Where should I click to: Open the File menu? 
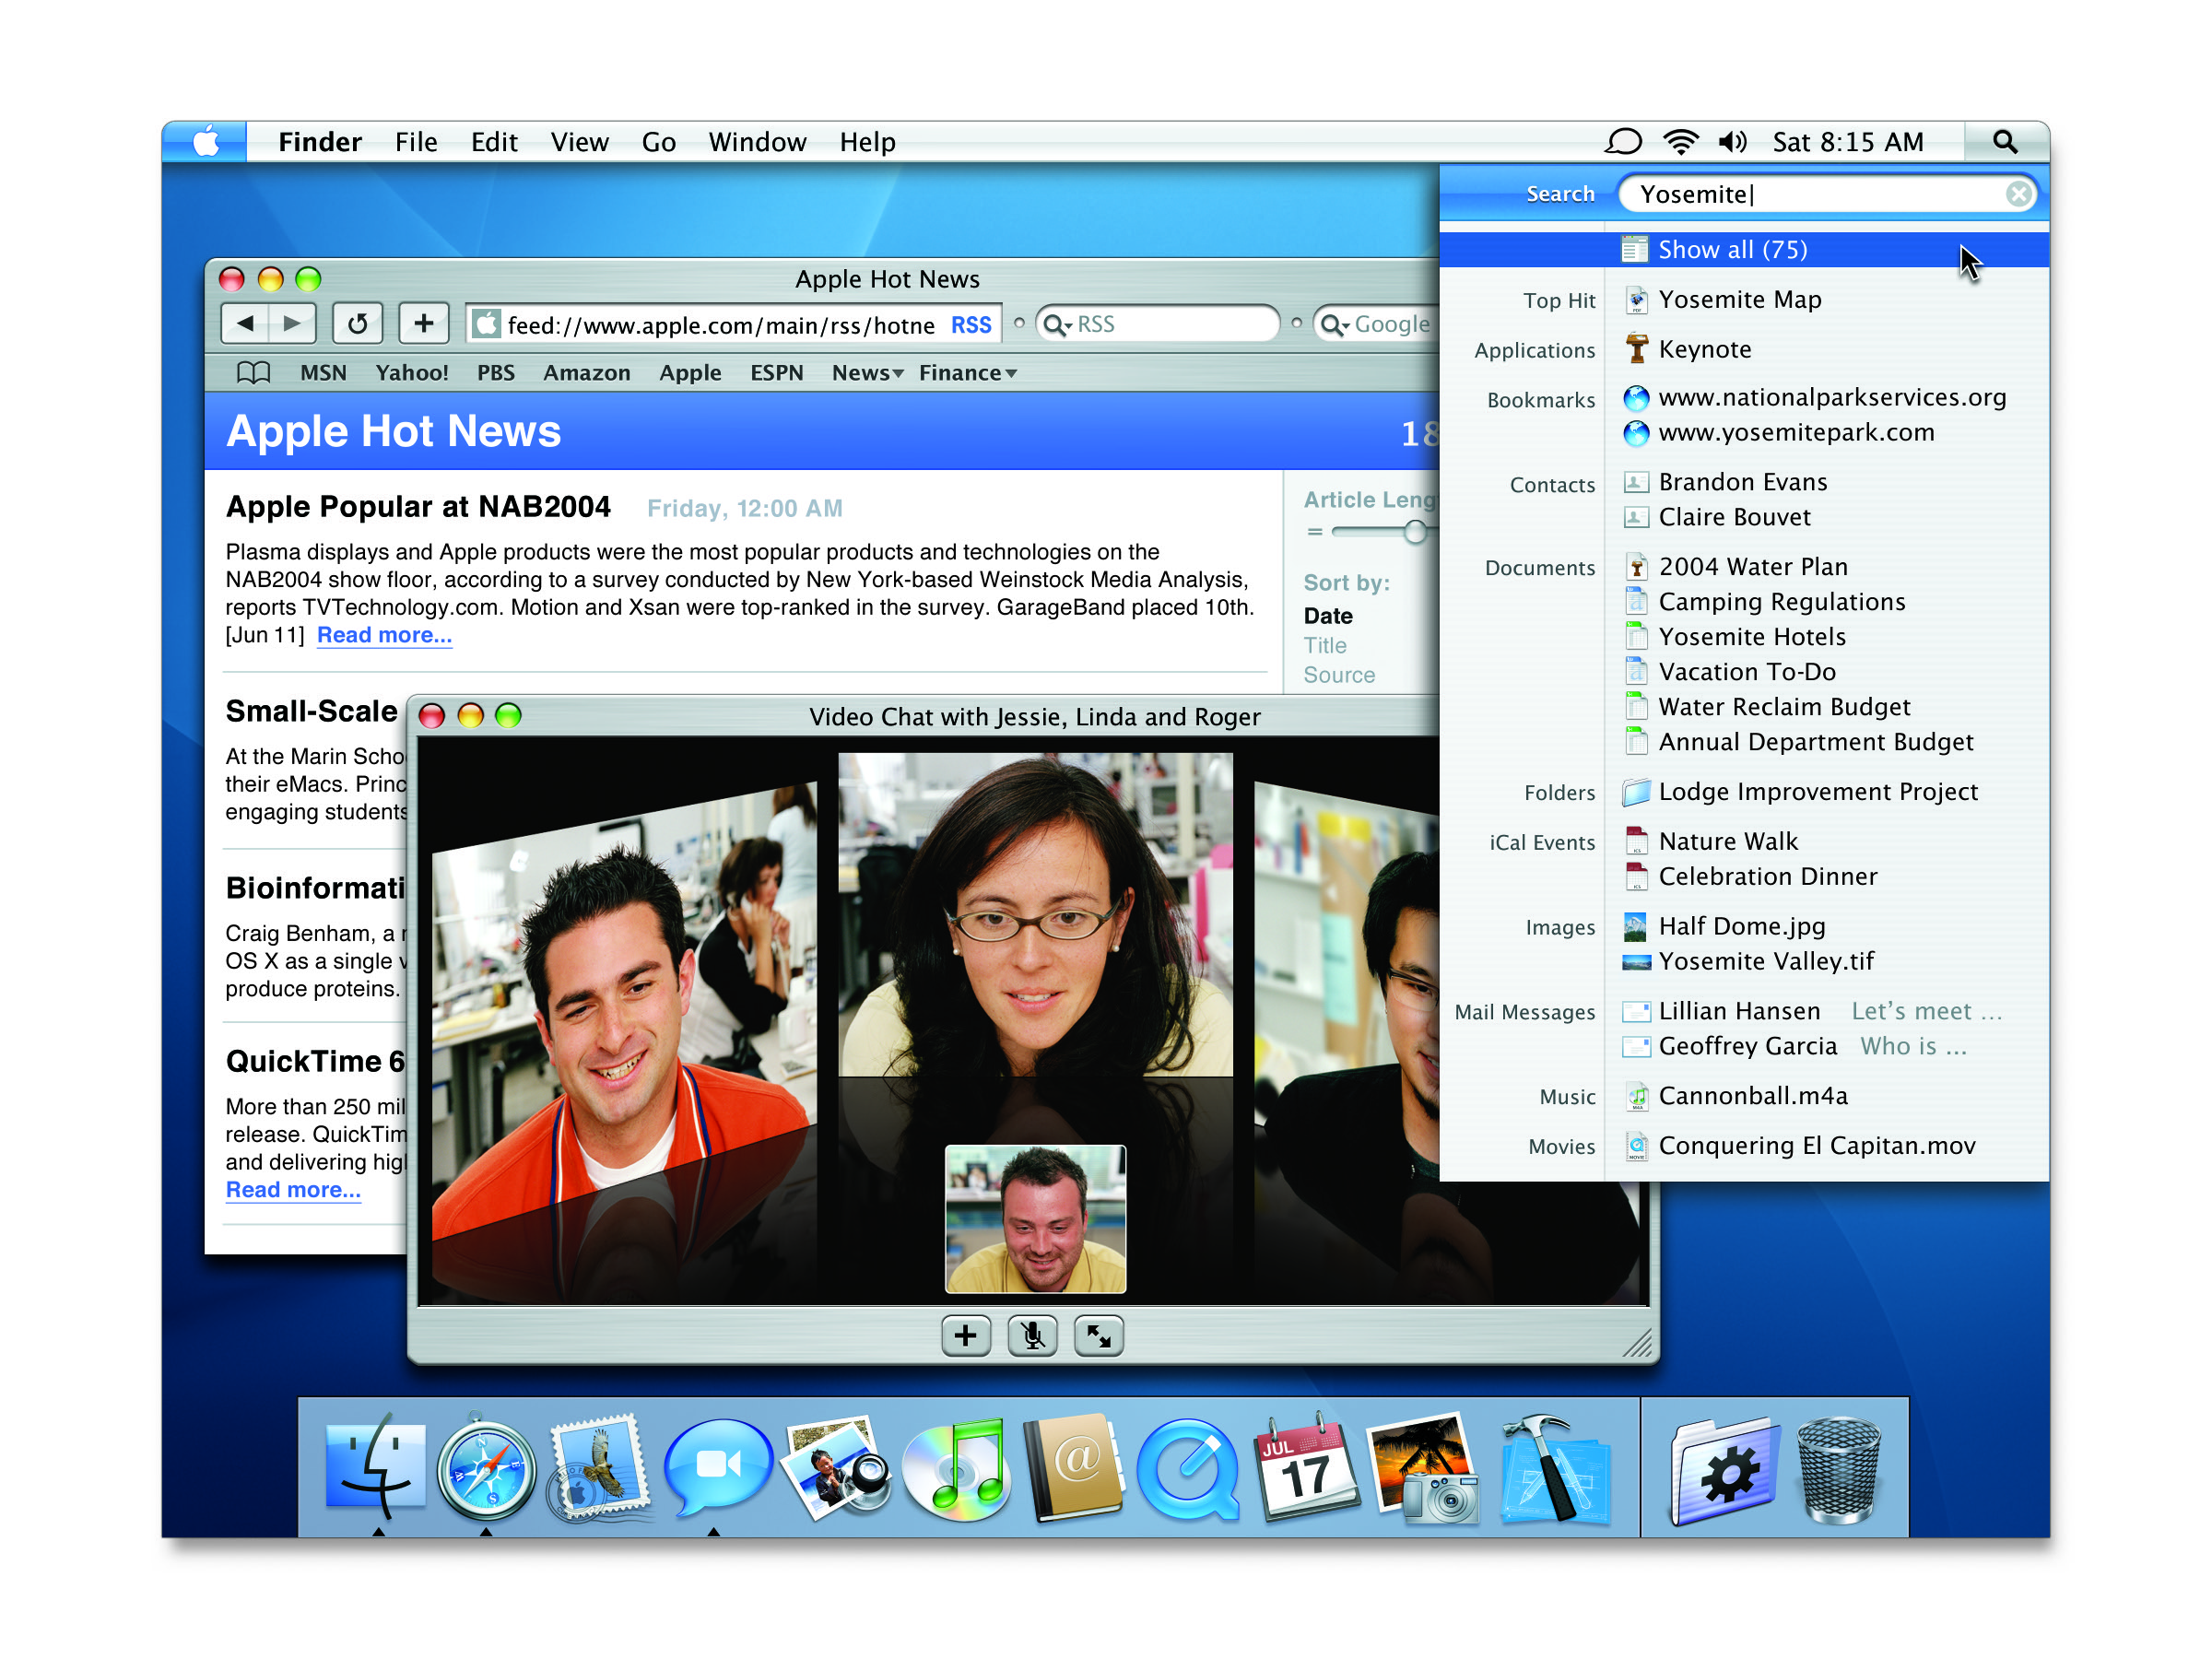[x=416, y=142]
